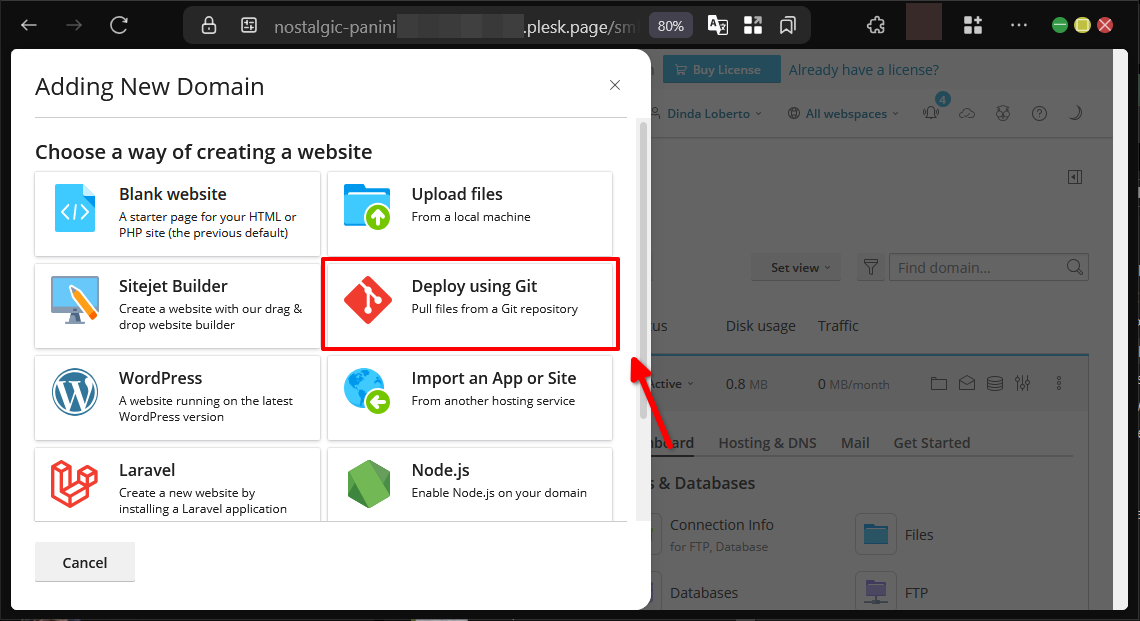Click the browser zoom level 80% indicator

point(671,26)
